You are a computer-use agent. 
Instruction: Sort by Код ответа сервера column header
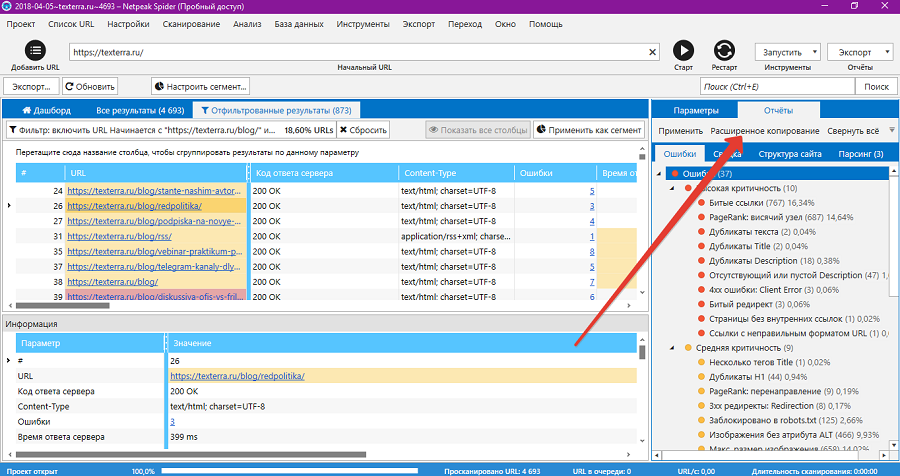point(324,173)
